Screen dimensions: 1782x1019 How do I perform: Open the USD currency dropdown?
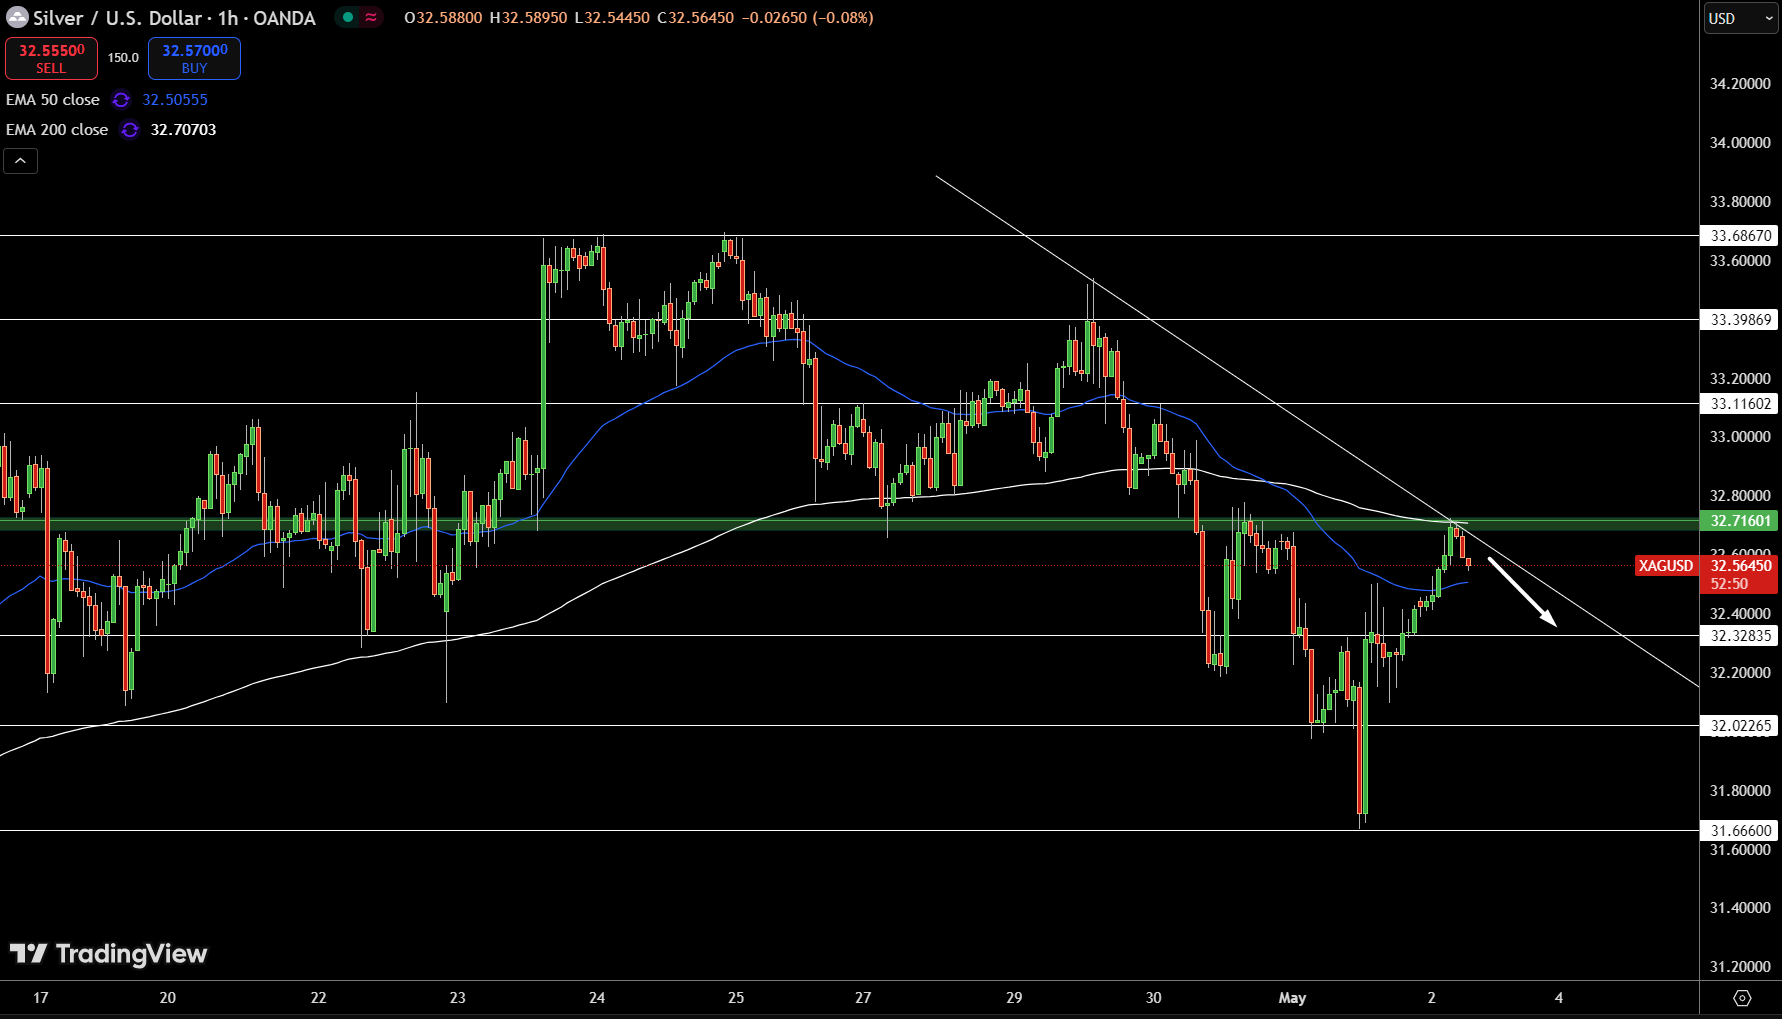pos(1740,18)
